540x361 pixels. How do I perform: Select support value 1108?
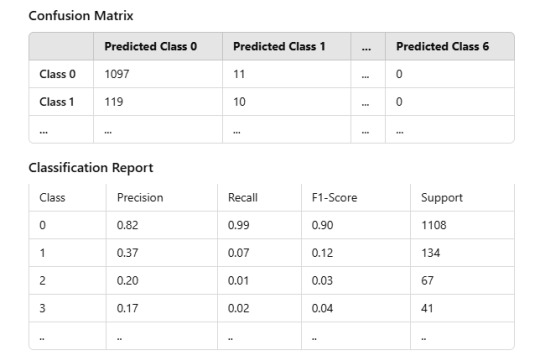434,225
